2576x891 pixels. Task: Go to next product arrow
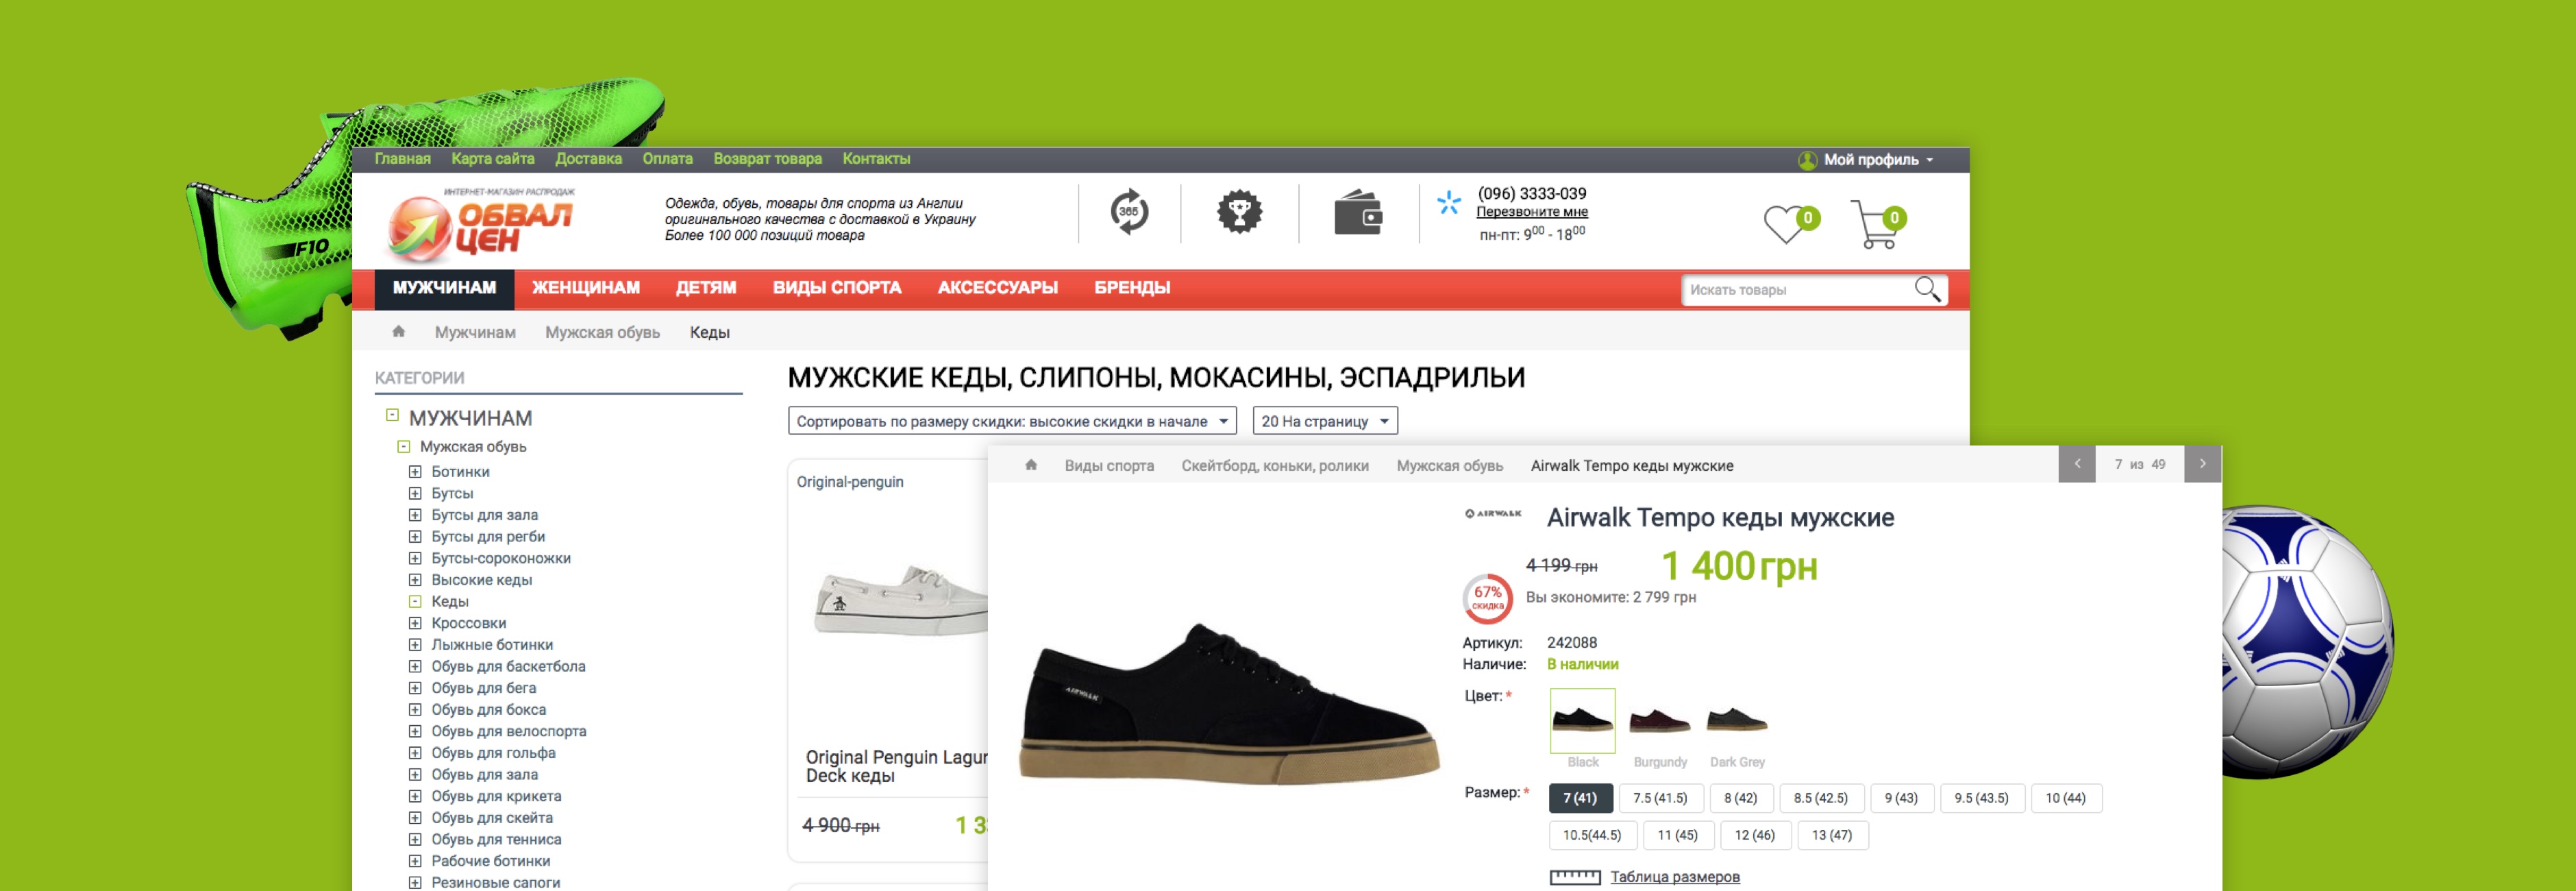click(2202, 464)
